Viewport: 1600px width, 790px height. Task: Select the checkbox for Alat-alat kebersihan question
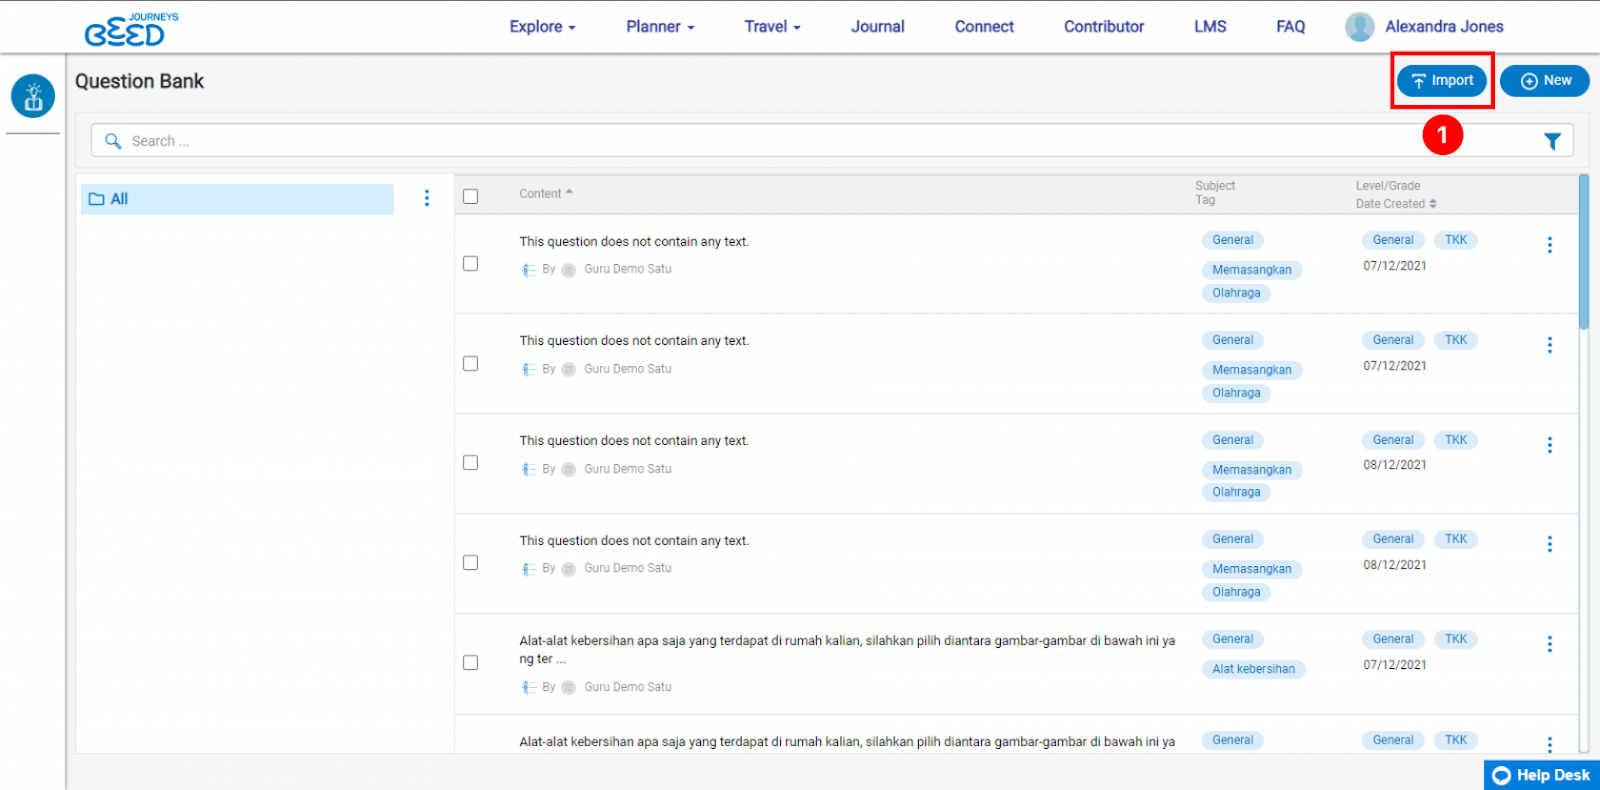coord(471,663)
